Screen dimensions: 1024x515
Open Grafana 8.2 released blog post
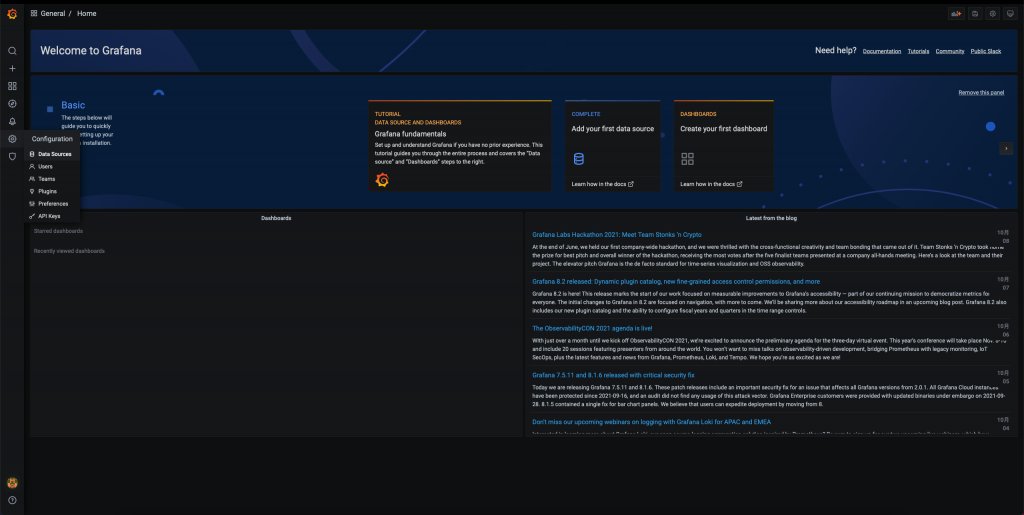[x=676, y=282]
